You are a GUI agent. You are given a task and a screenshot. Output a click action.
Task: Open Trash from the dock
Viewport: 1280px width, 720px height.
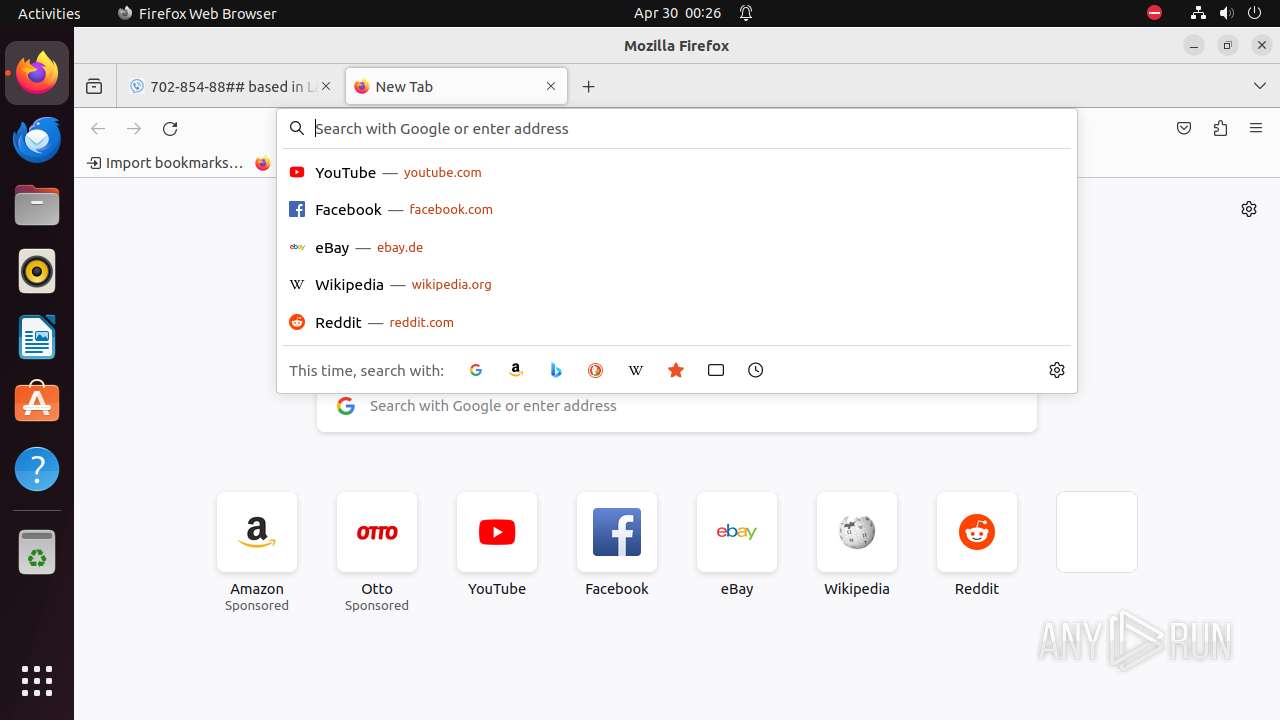[x=37, y=552]
